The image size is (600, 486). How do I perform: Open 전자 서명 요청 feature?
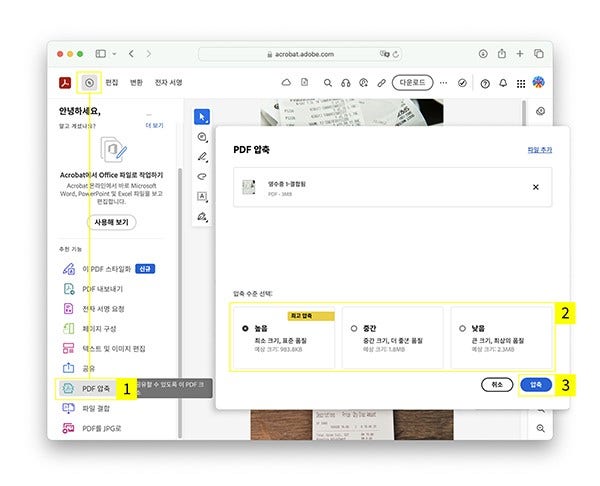[94, 309]
